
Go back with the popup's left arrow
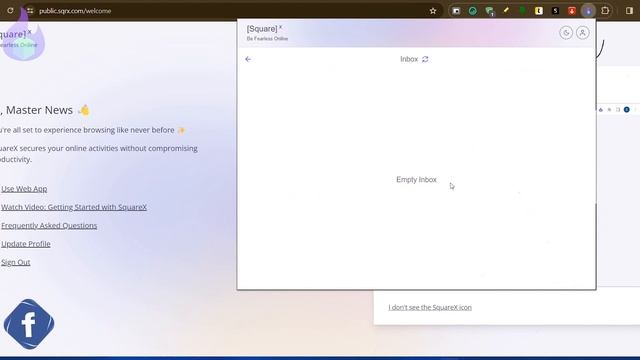click(248, 59)
